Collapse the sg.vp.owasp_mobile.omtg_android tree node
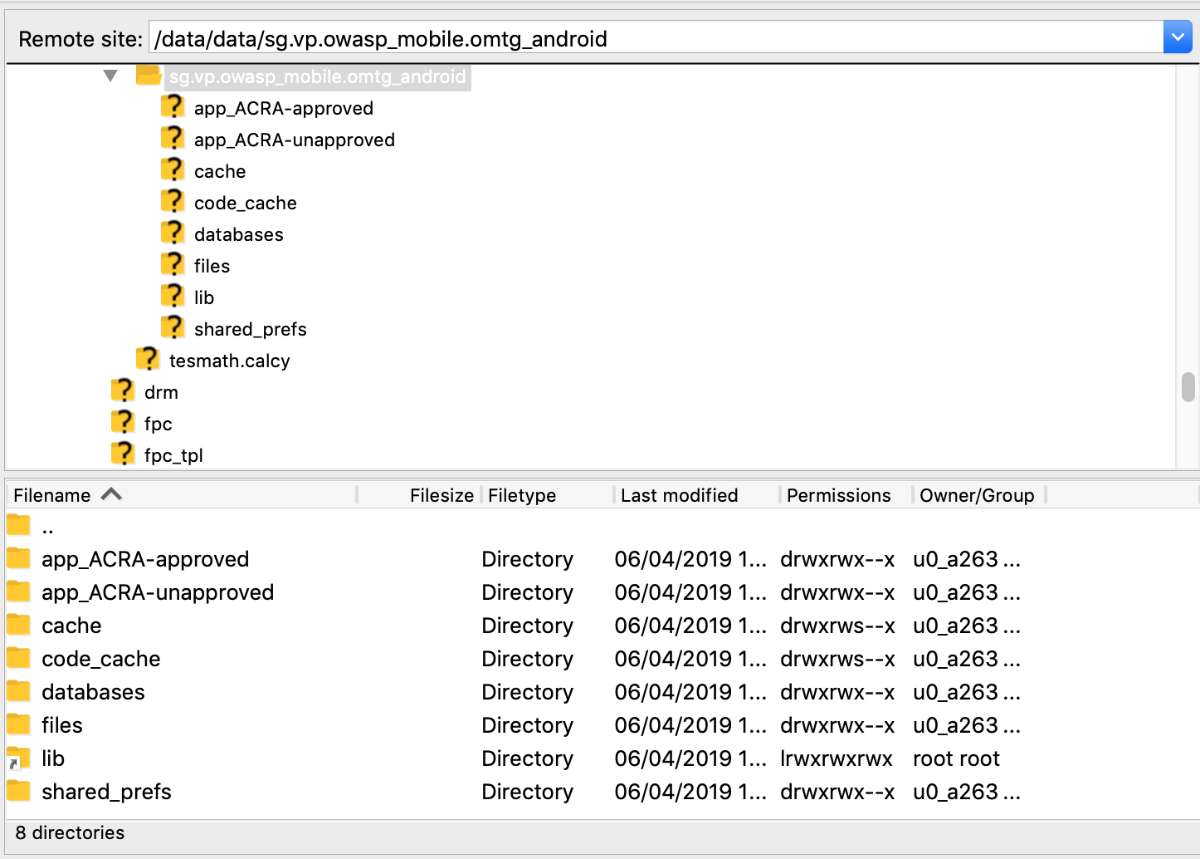 [111, 75]
